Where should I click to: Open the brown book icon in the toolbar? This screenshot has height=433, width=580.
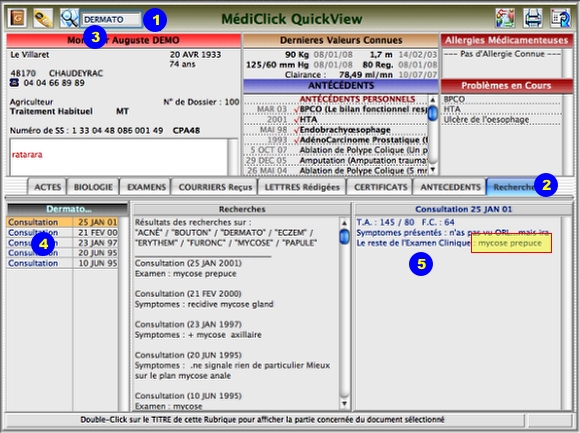tap(17, 18)
